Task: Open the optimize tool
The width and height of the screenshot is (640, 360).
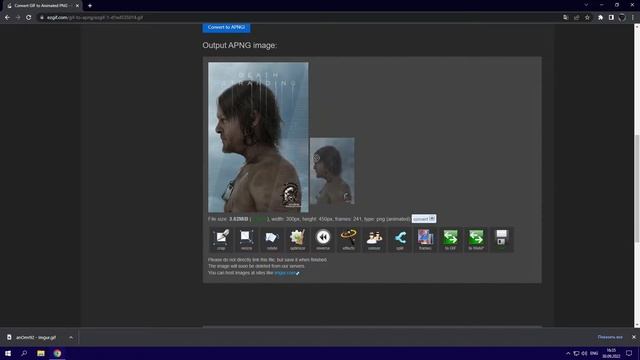Action: pos(297,240)
